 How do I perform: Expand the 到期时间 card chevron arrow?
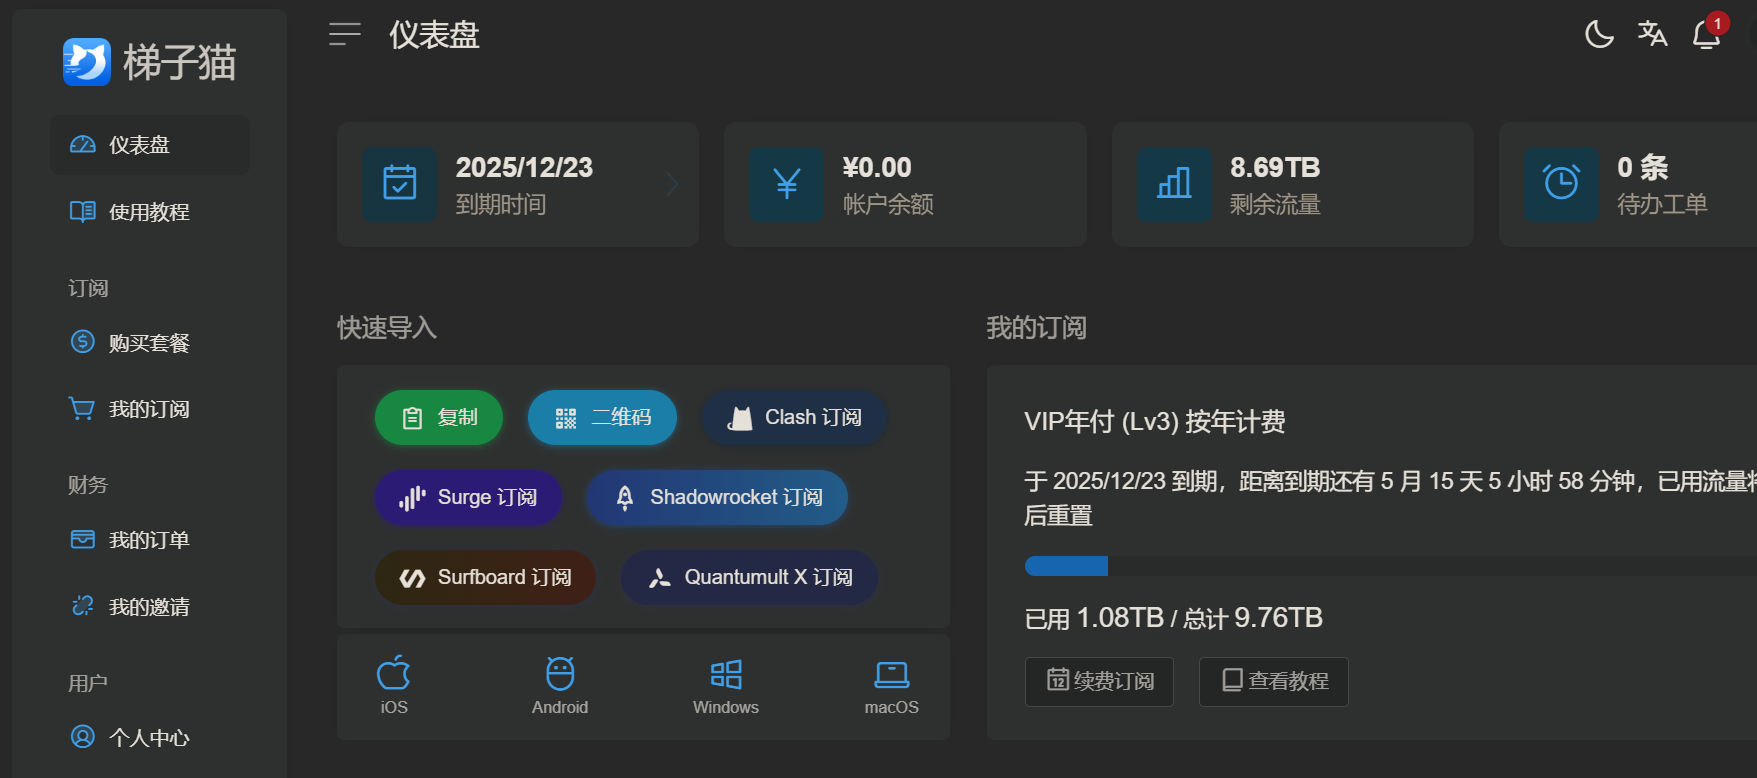pyautogui.click(x=672, y=184)
